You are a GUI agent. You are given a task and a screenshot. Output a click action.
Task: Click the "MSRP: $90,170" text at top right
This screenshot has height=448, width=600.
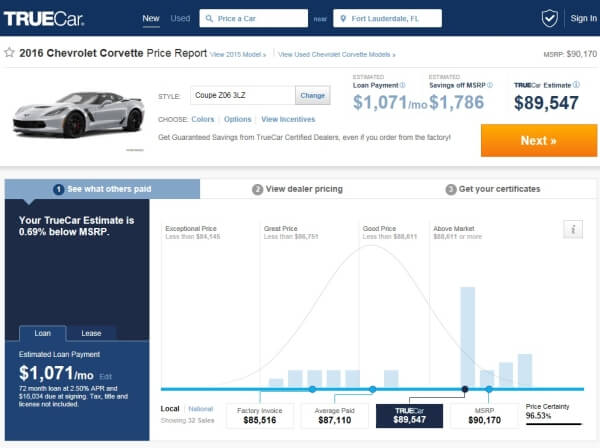pos(570,54)
